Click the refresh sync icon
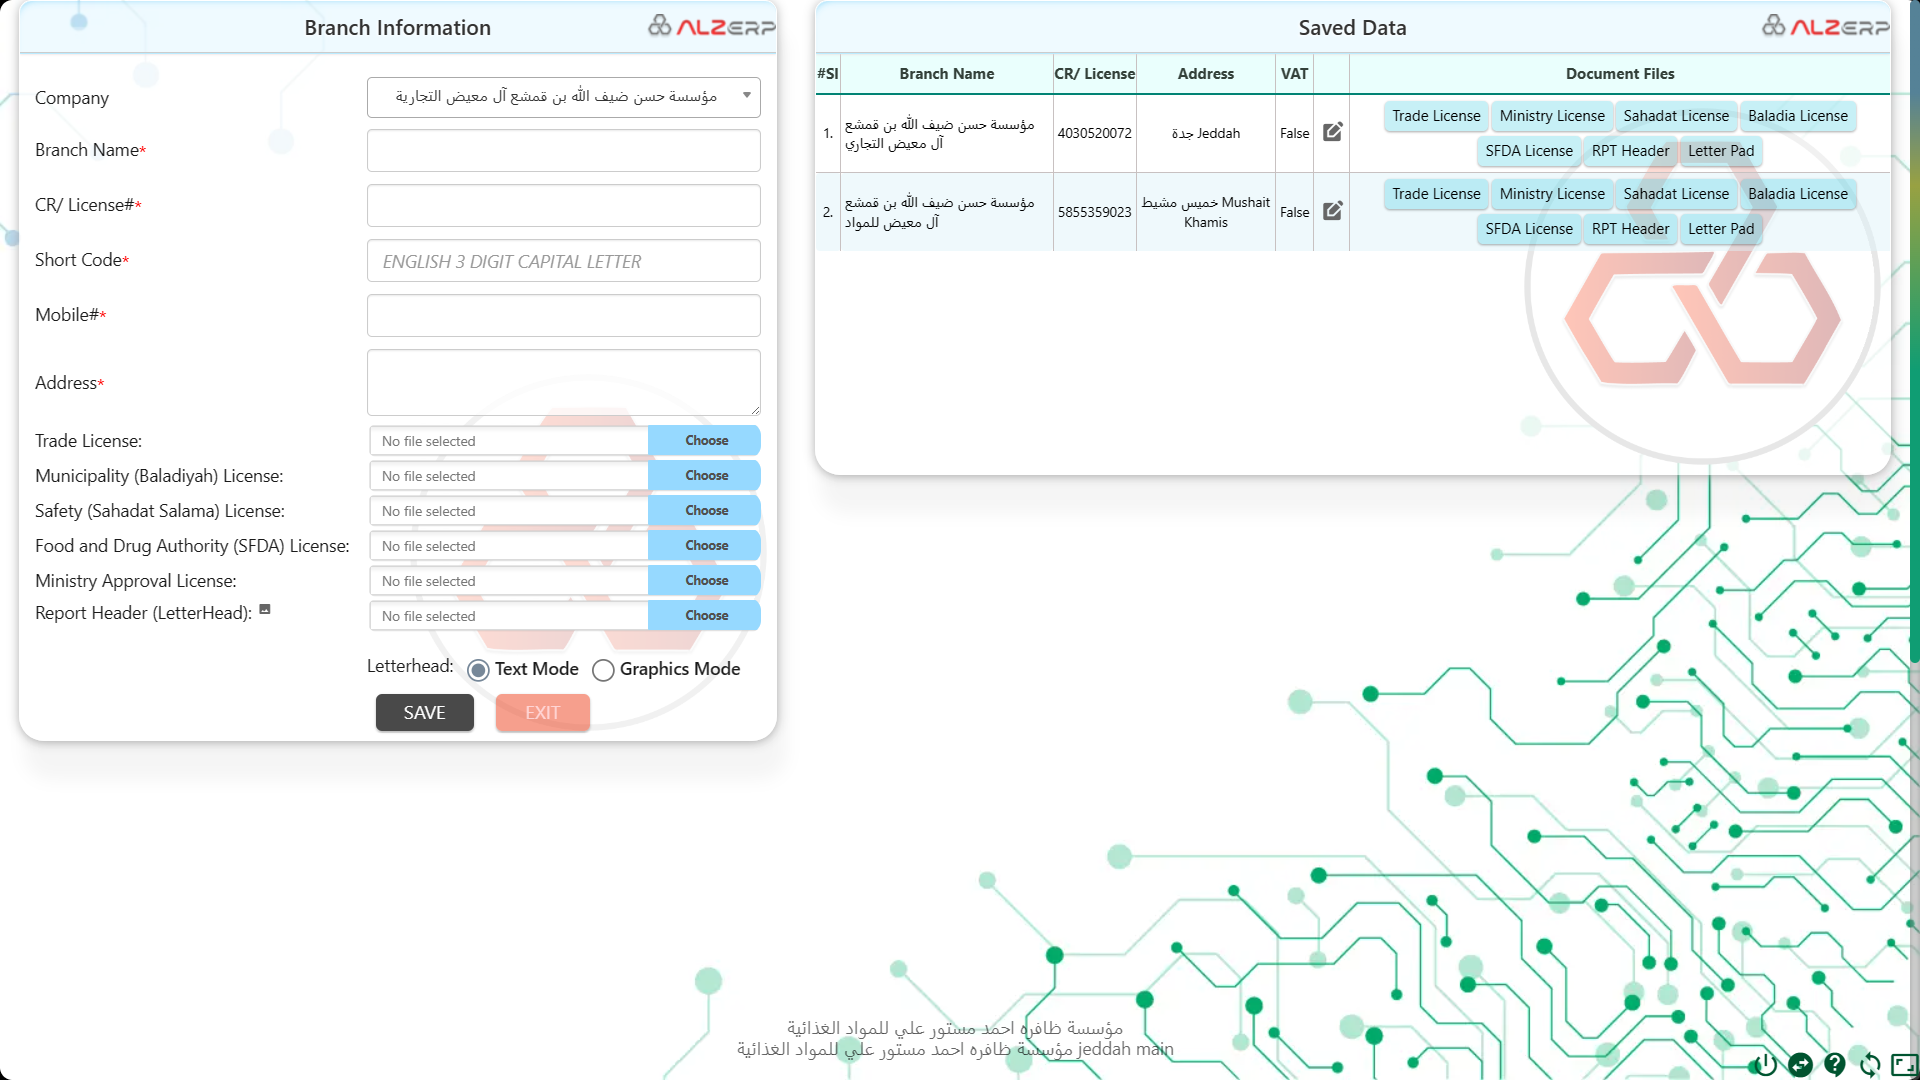This screenshot has height=1080, width=1920. pyautogui.click(x=1870, y=1065)
